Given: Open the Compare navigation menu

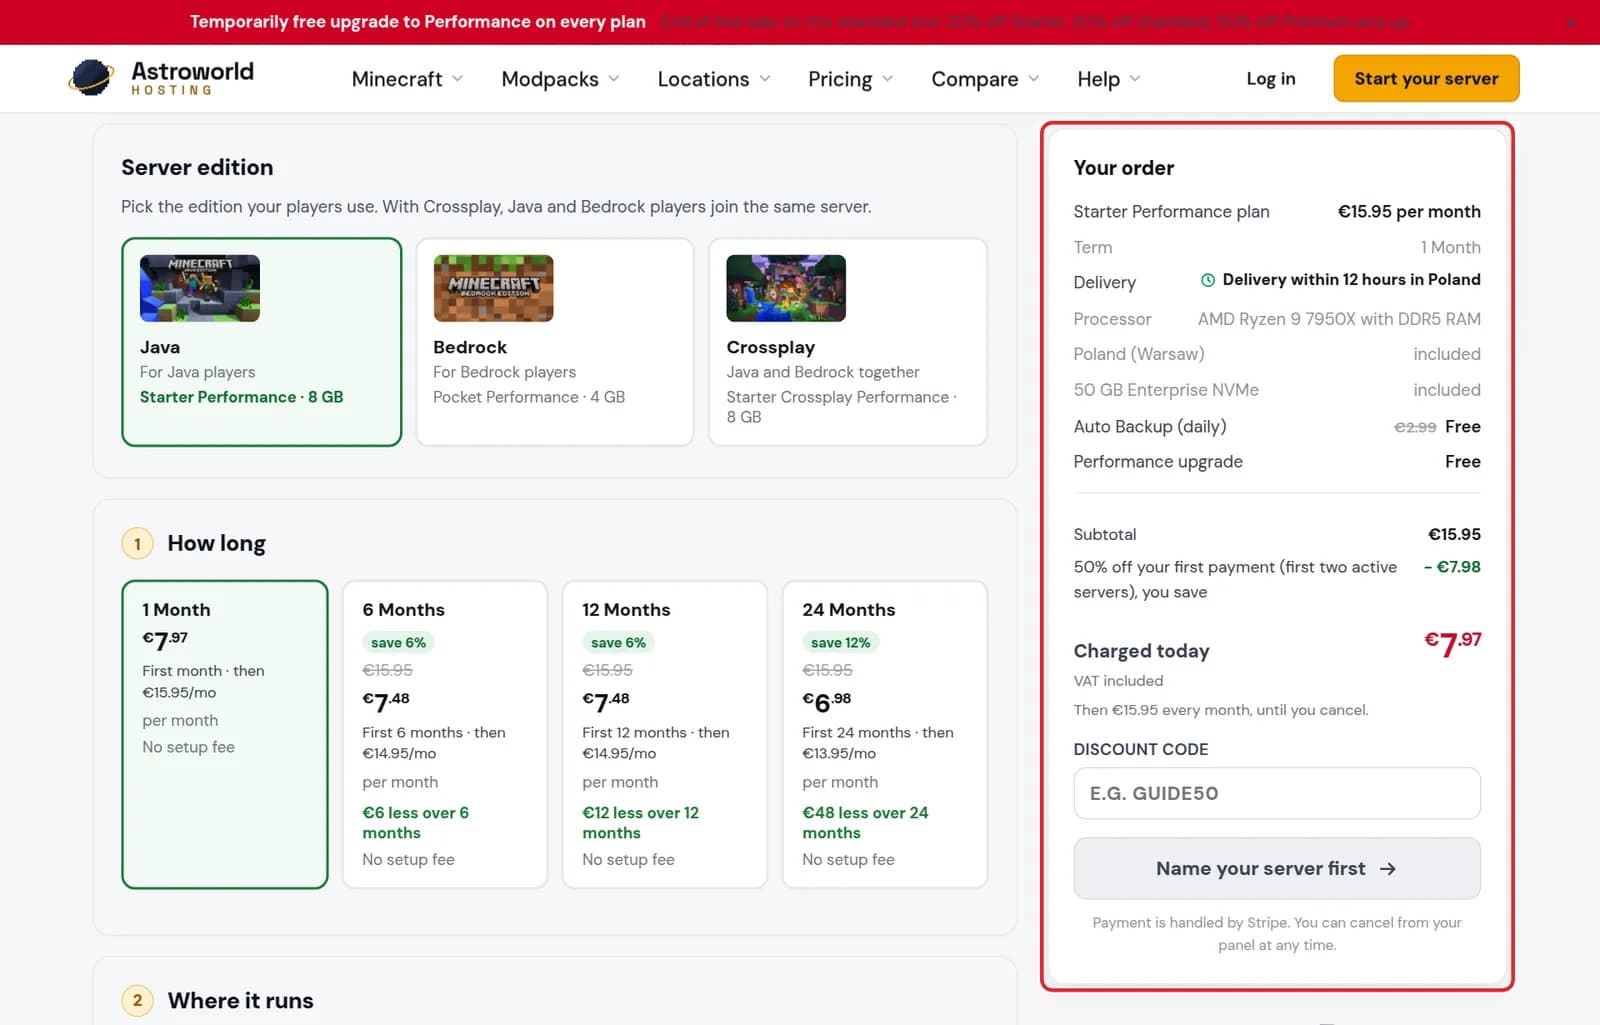Looking at the screenshot, I should 985,79.
